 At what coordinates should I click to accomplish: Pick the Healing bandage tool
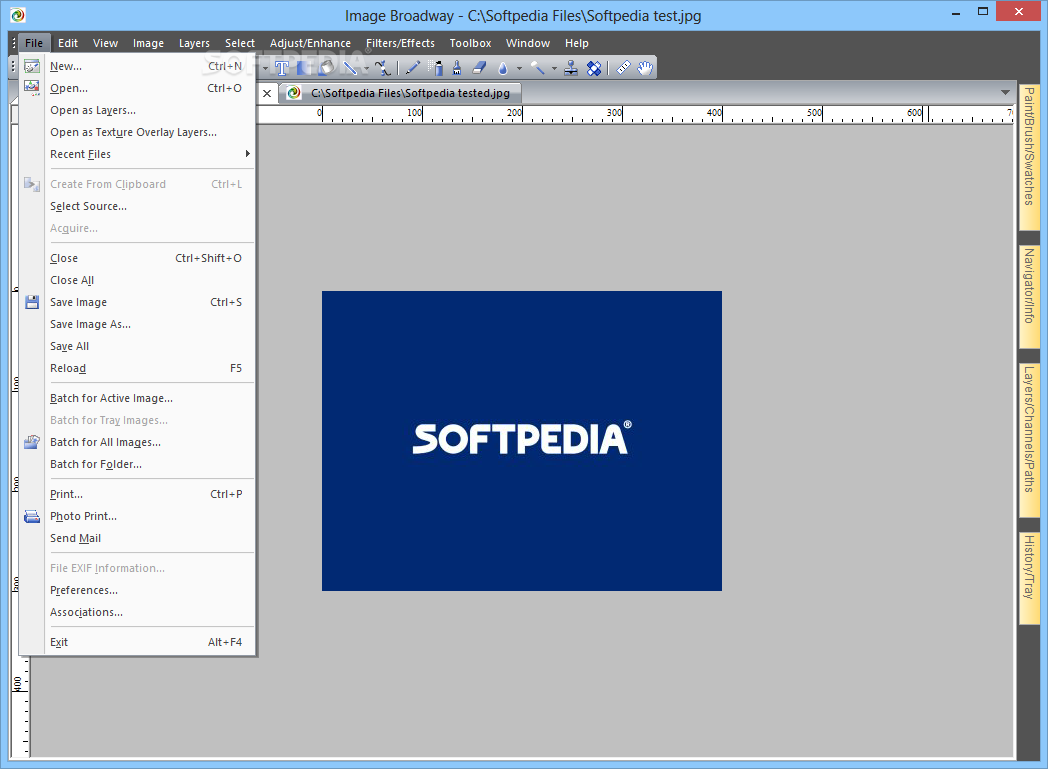tap(594, 68)
